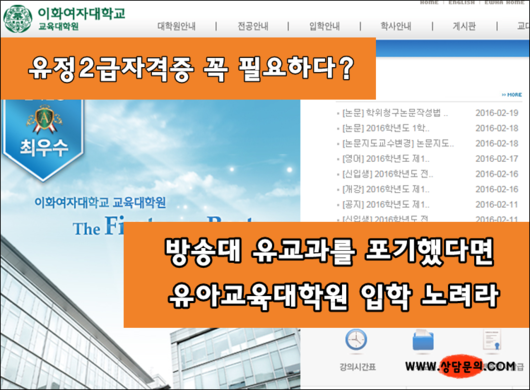Open notice [논문지도교수변경] 논문지도..
Screen dimensions: 530x390
click(398, 143)
